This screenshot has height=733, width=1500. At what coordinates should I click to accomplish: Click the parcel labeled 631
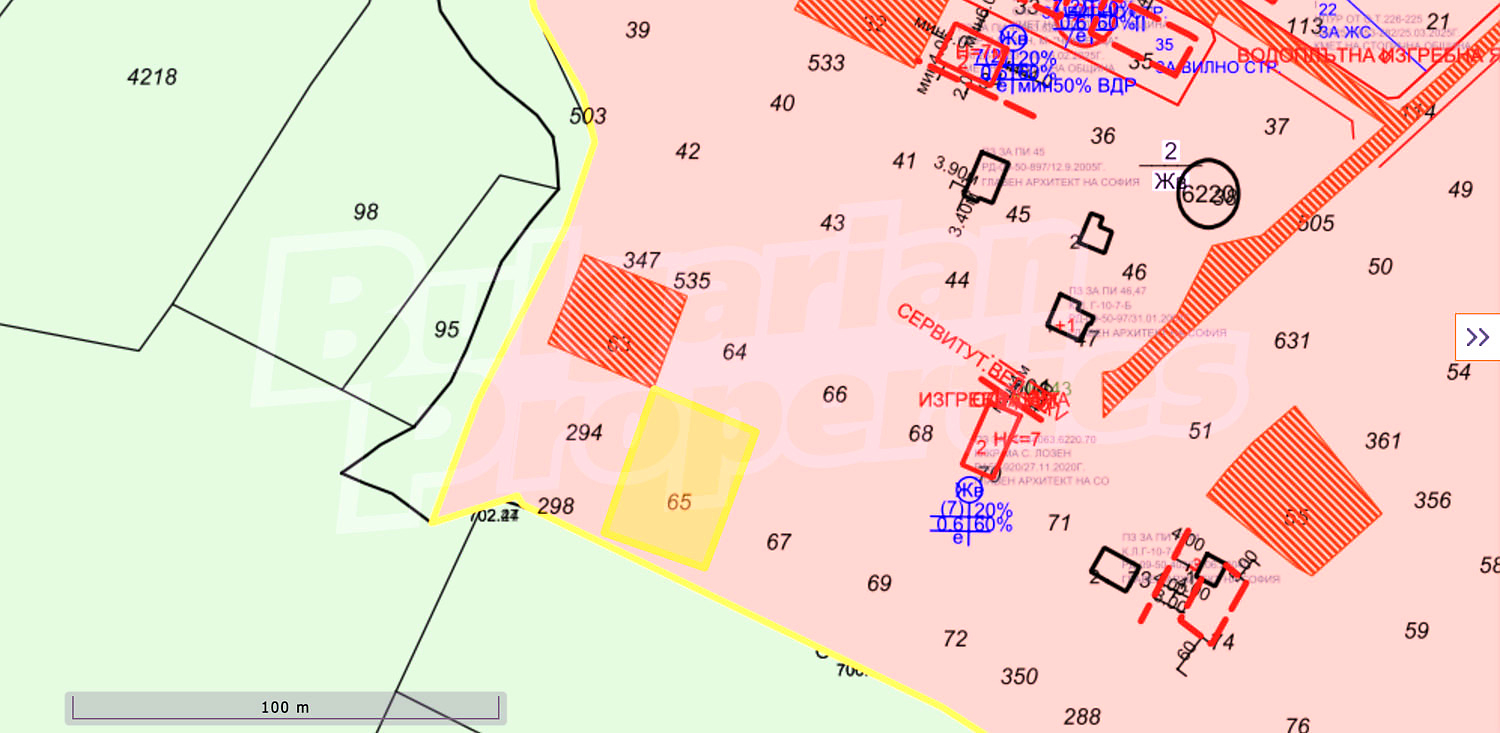click(1291, 341)
